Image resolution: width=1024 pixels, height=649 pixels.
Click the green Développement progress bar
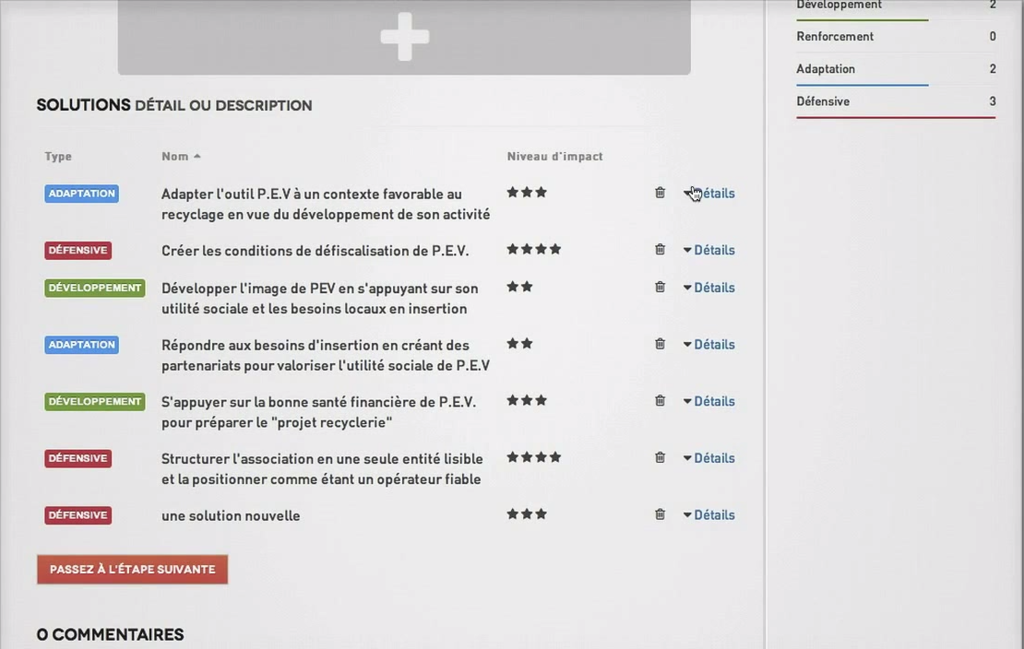click(862, 20)
